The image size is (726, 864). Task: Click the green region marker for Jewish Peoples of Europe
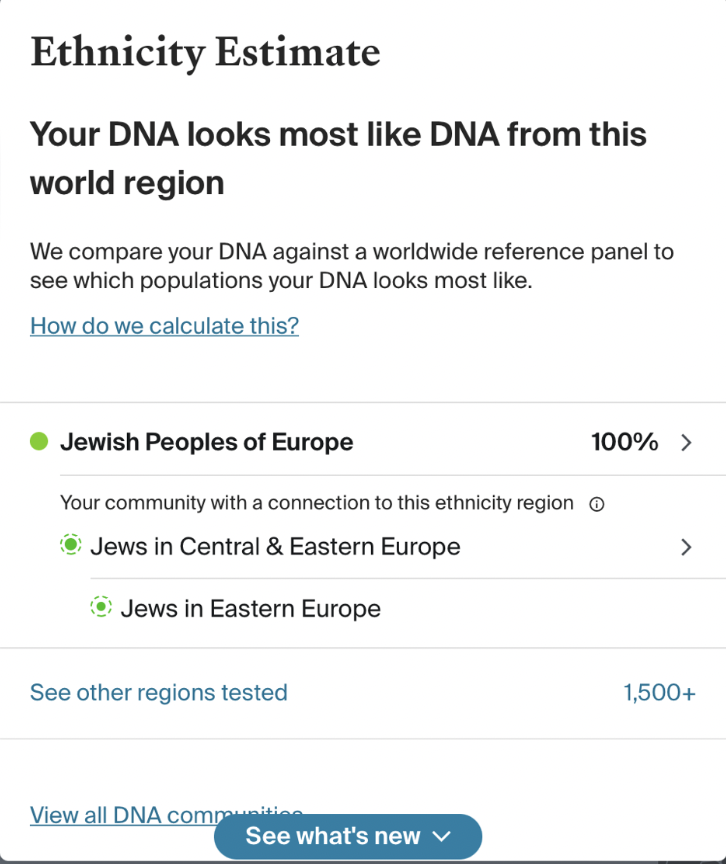tap(38, 441)
